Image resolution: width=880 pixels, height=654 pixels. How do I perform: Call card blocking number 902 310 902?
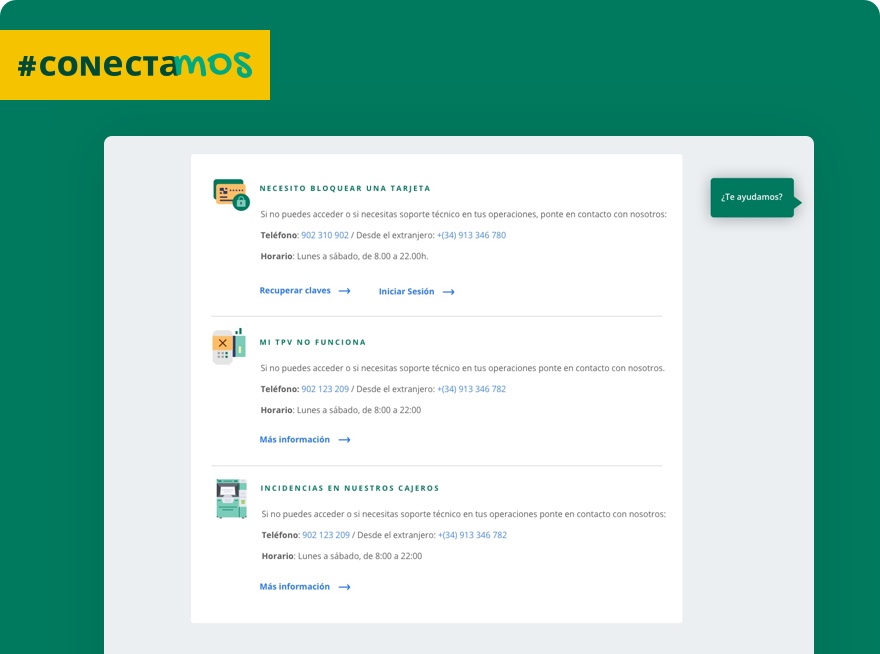point(325,236)
